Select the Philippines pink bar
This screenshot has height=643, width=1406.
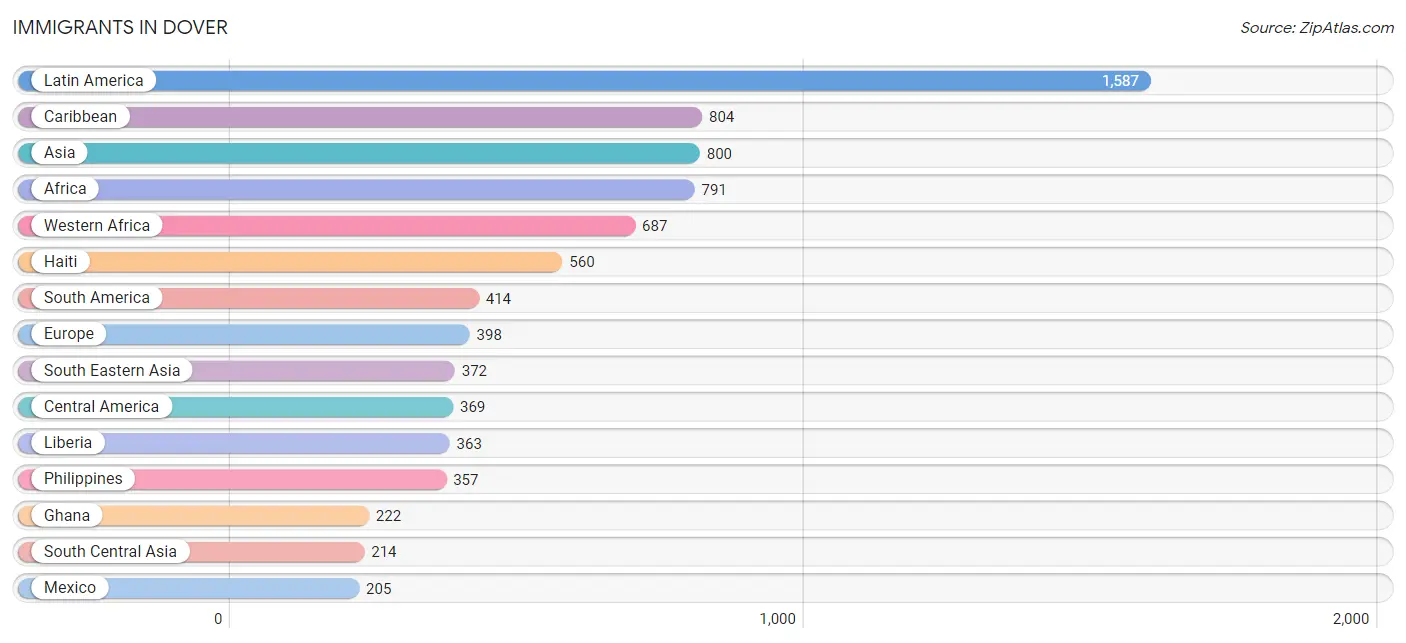[x=232, y=479]
